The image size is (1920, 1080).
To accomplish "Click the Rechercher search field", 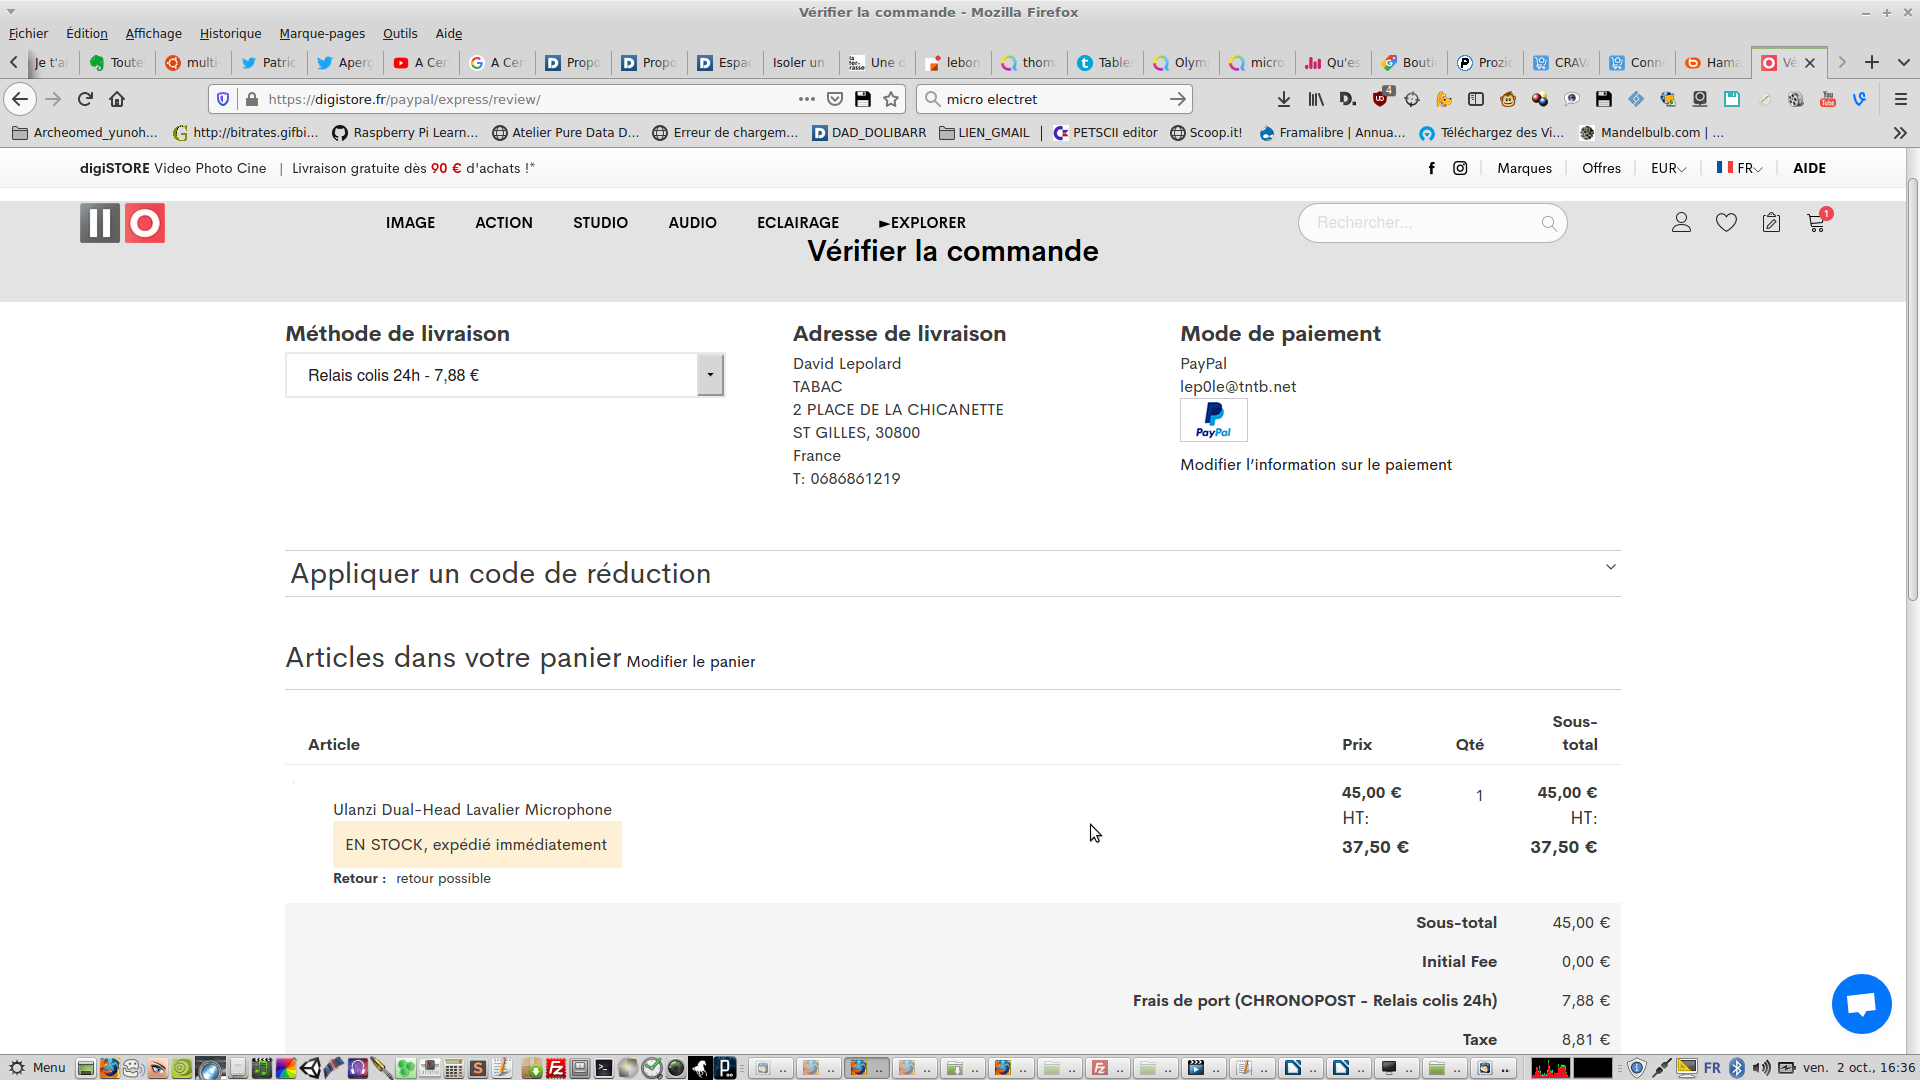I will tap(1420, 223).
